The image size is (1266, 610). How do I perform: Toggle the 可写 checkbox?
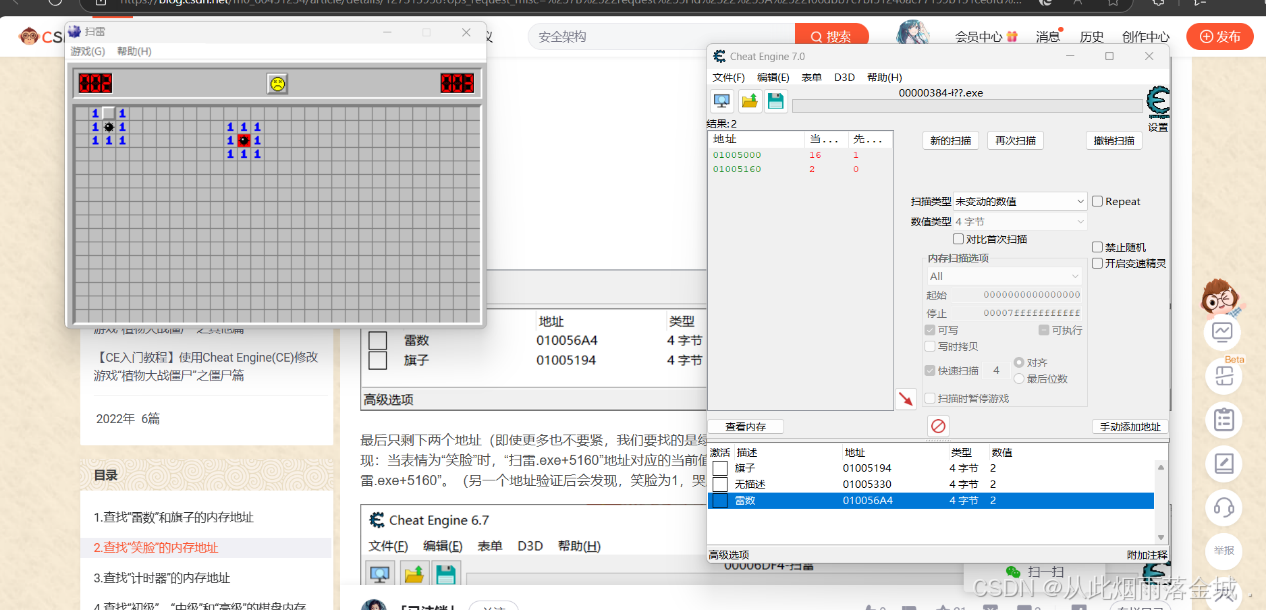coord(930,330)
